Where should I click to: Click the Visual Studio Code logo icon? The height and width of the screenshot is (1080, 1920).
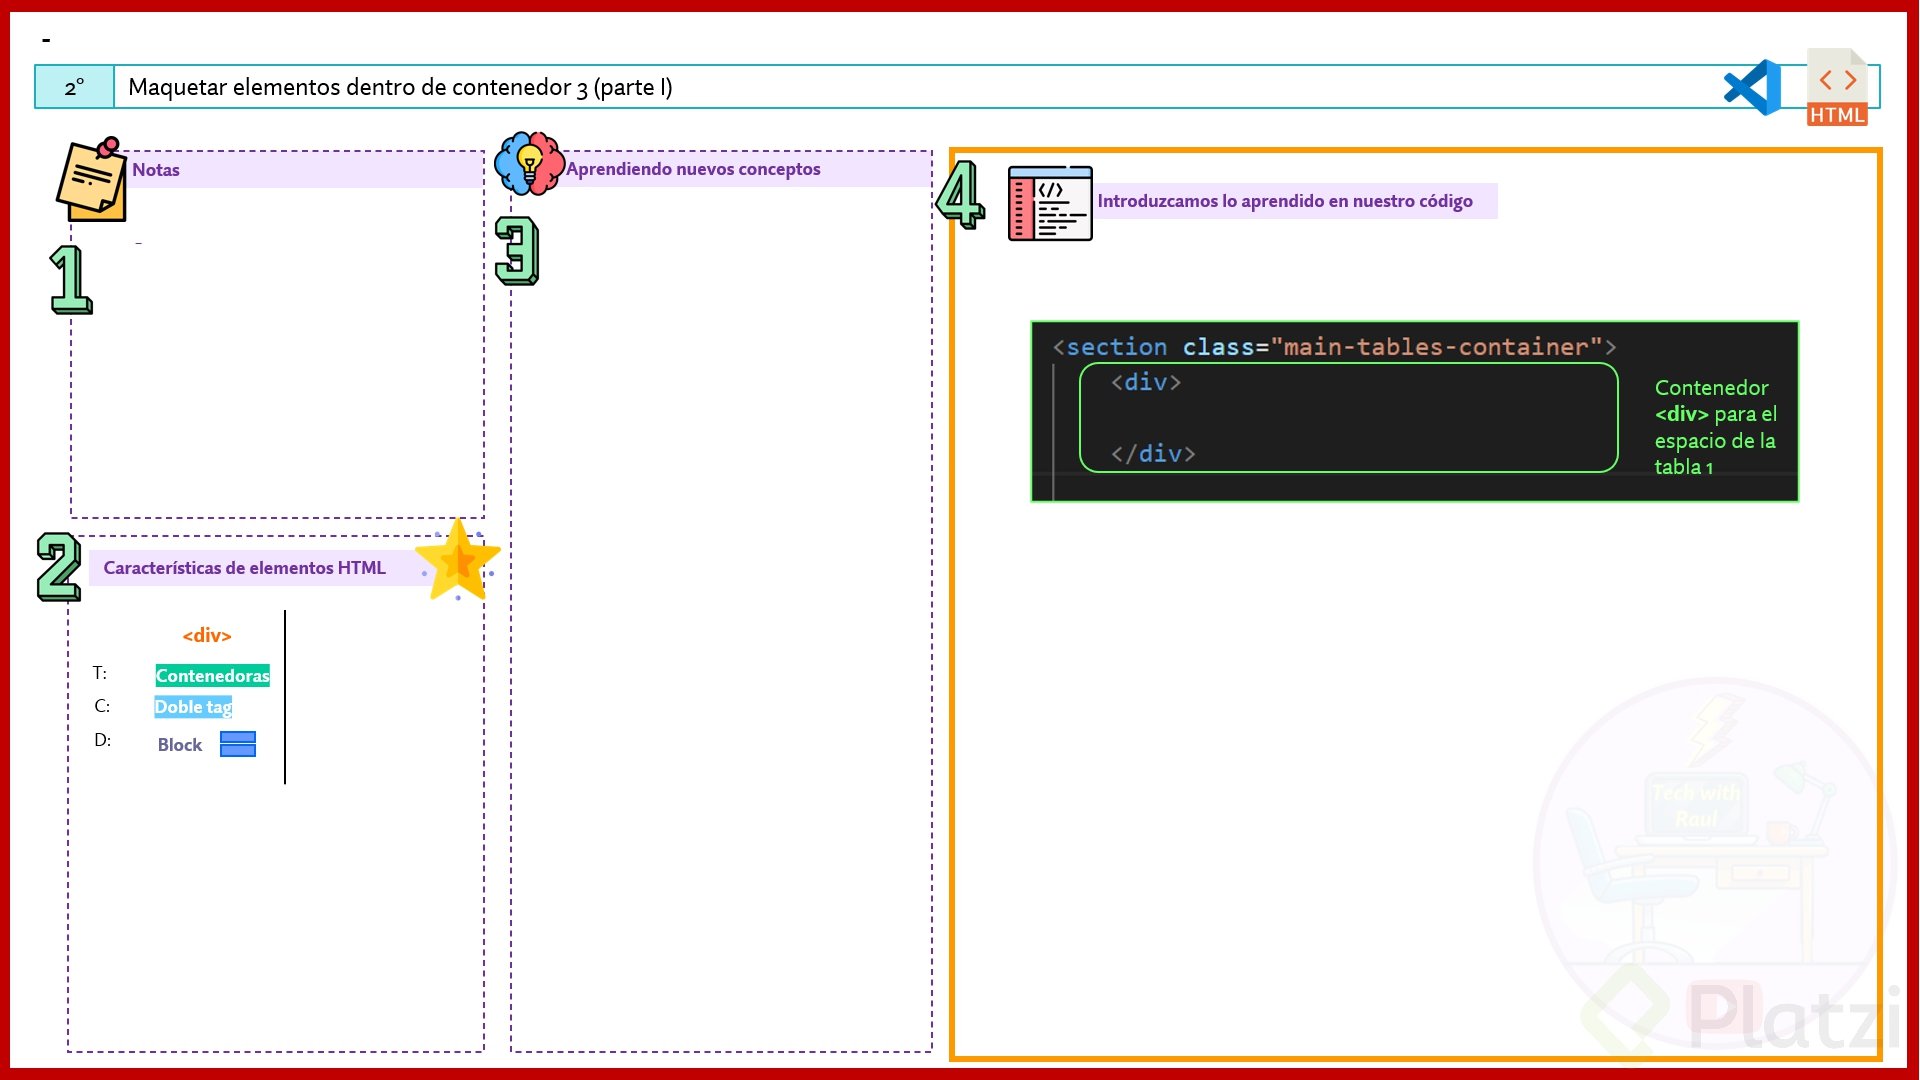coord(1752,87)
